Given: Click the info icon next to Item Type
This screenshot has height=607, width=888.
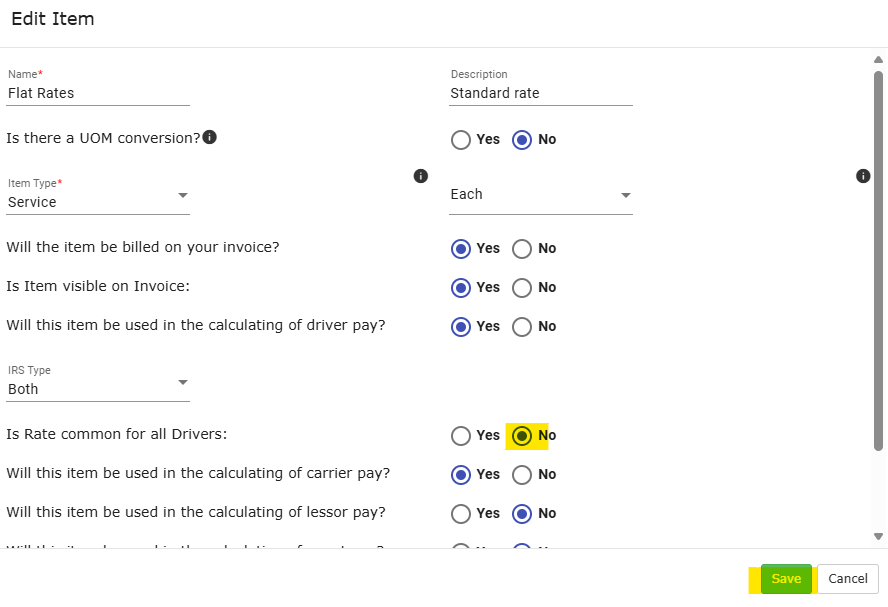Looking at the screenshot, I should click(421, 176).
